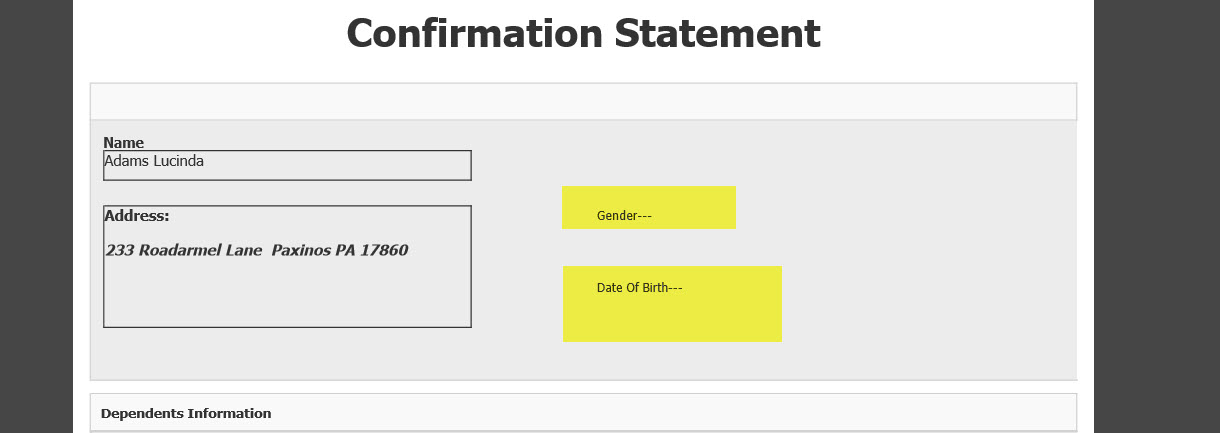This screenshot has width=1220, height=433.
Task: Click the Confirmation Statement title
Action: click(583, 33)
